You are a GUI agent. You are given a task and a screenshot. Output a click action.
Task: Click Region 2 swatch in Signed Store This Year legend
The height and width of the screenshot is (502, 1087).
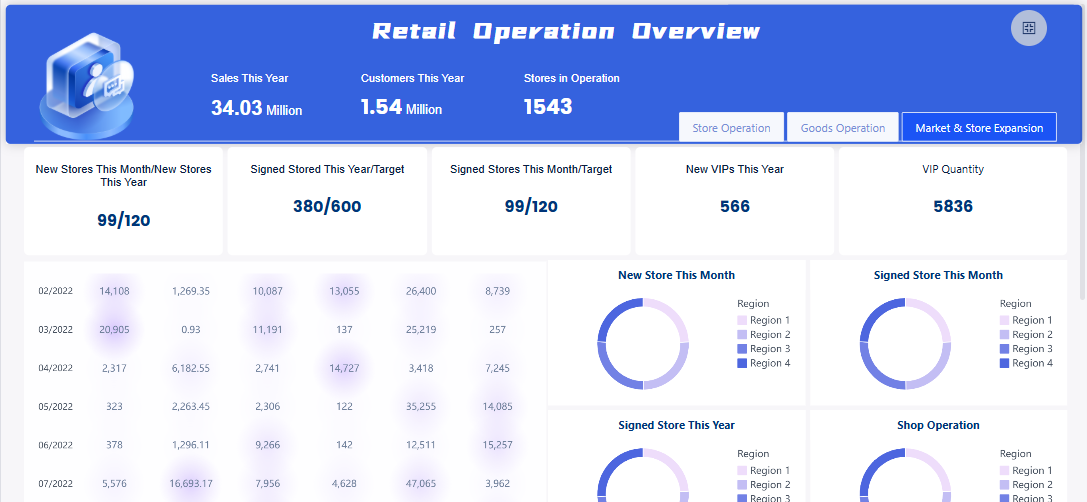[x=742, y=485]
